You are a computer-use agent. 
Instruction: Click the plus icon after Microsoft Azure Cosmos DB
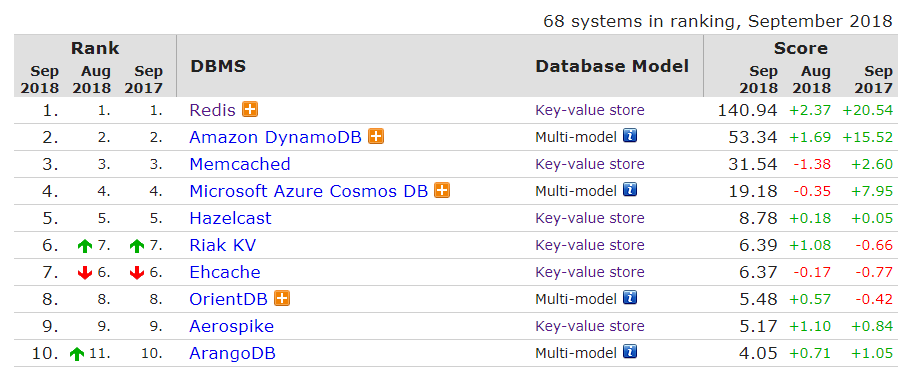[x=442, y=191]
